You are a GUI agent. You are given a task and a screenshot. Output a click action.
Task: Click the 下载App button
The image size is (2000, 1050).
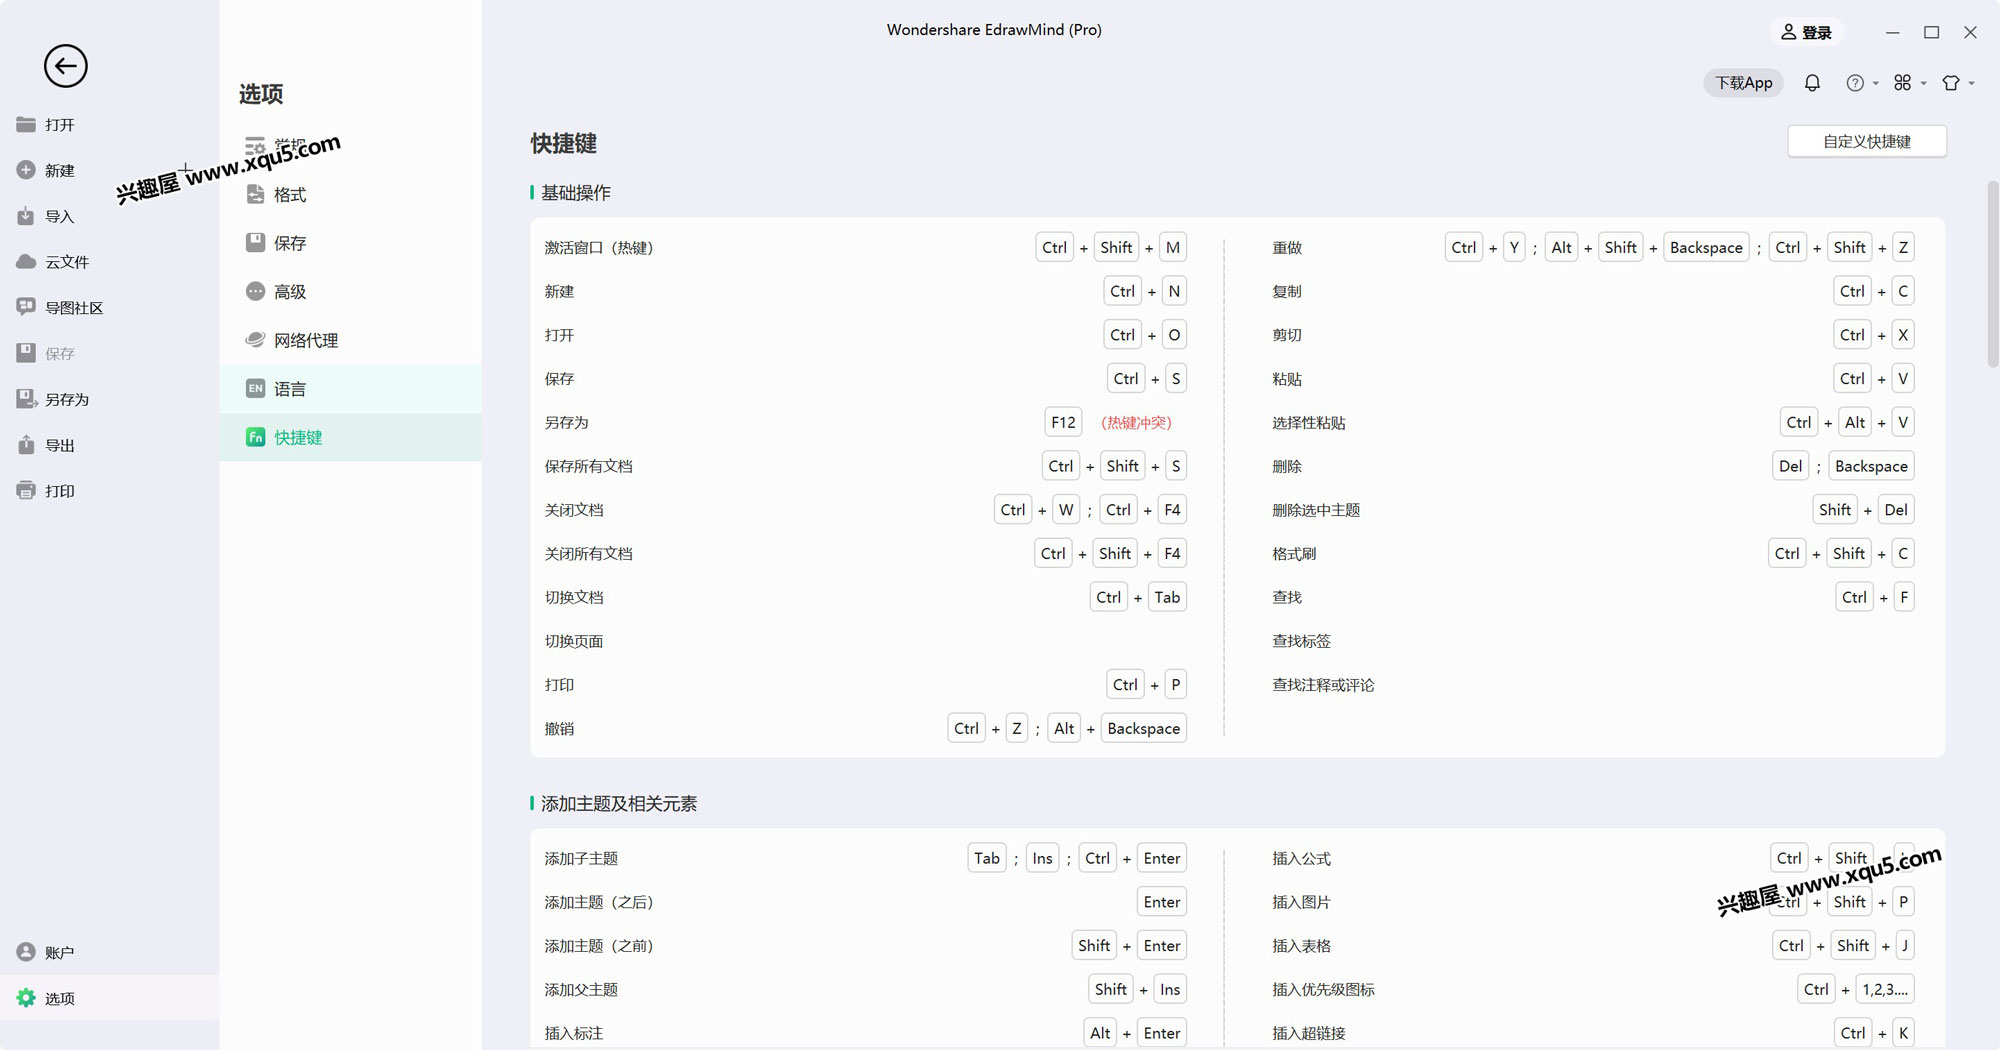[1743, 83]
